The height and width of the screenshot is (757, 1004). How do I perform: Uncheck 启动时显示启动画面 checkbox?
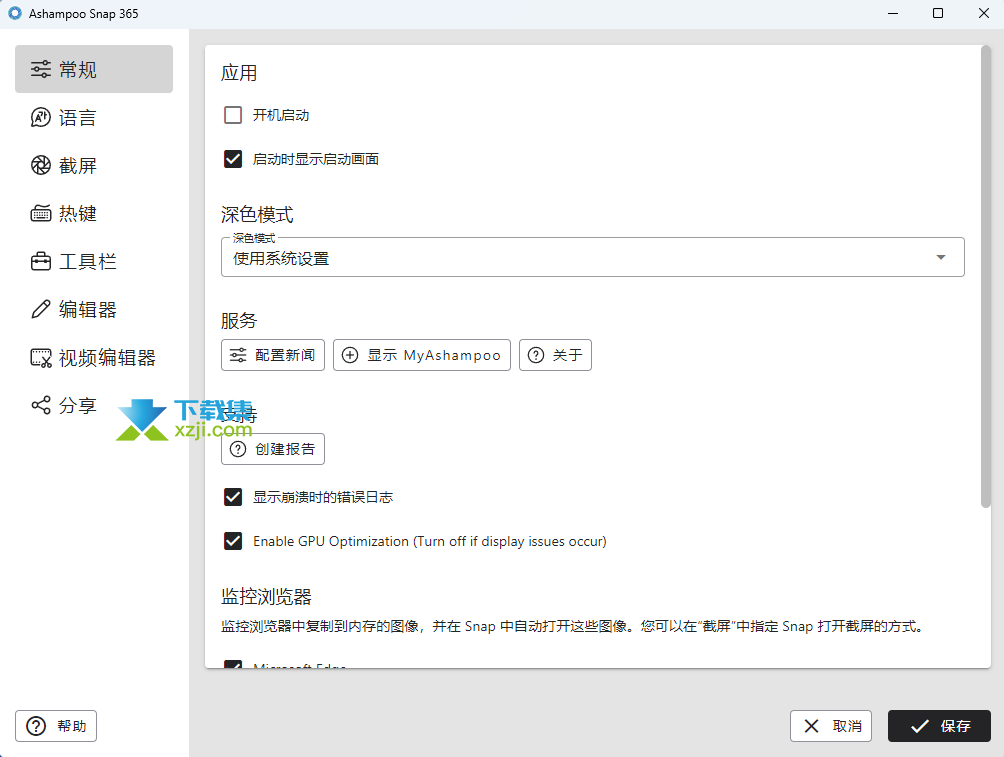[233, 159]
